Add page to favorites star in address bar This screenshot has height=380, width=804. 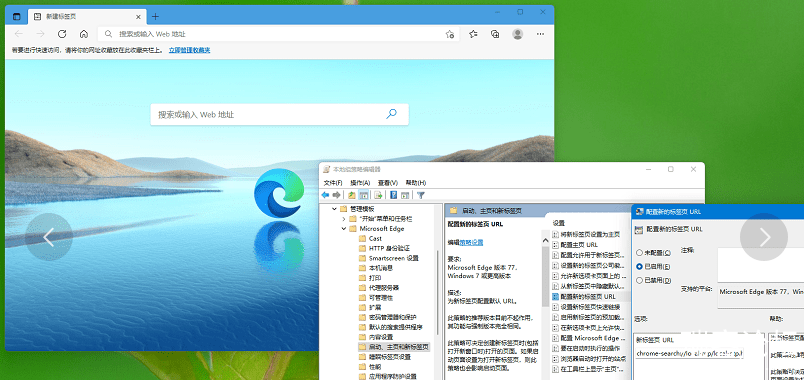[x=450, y=34]
